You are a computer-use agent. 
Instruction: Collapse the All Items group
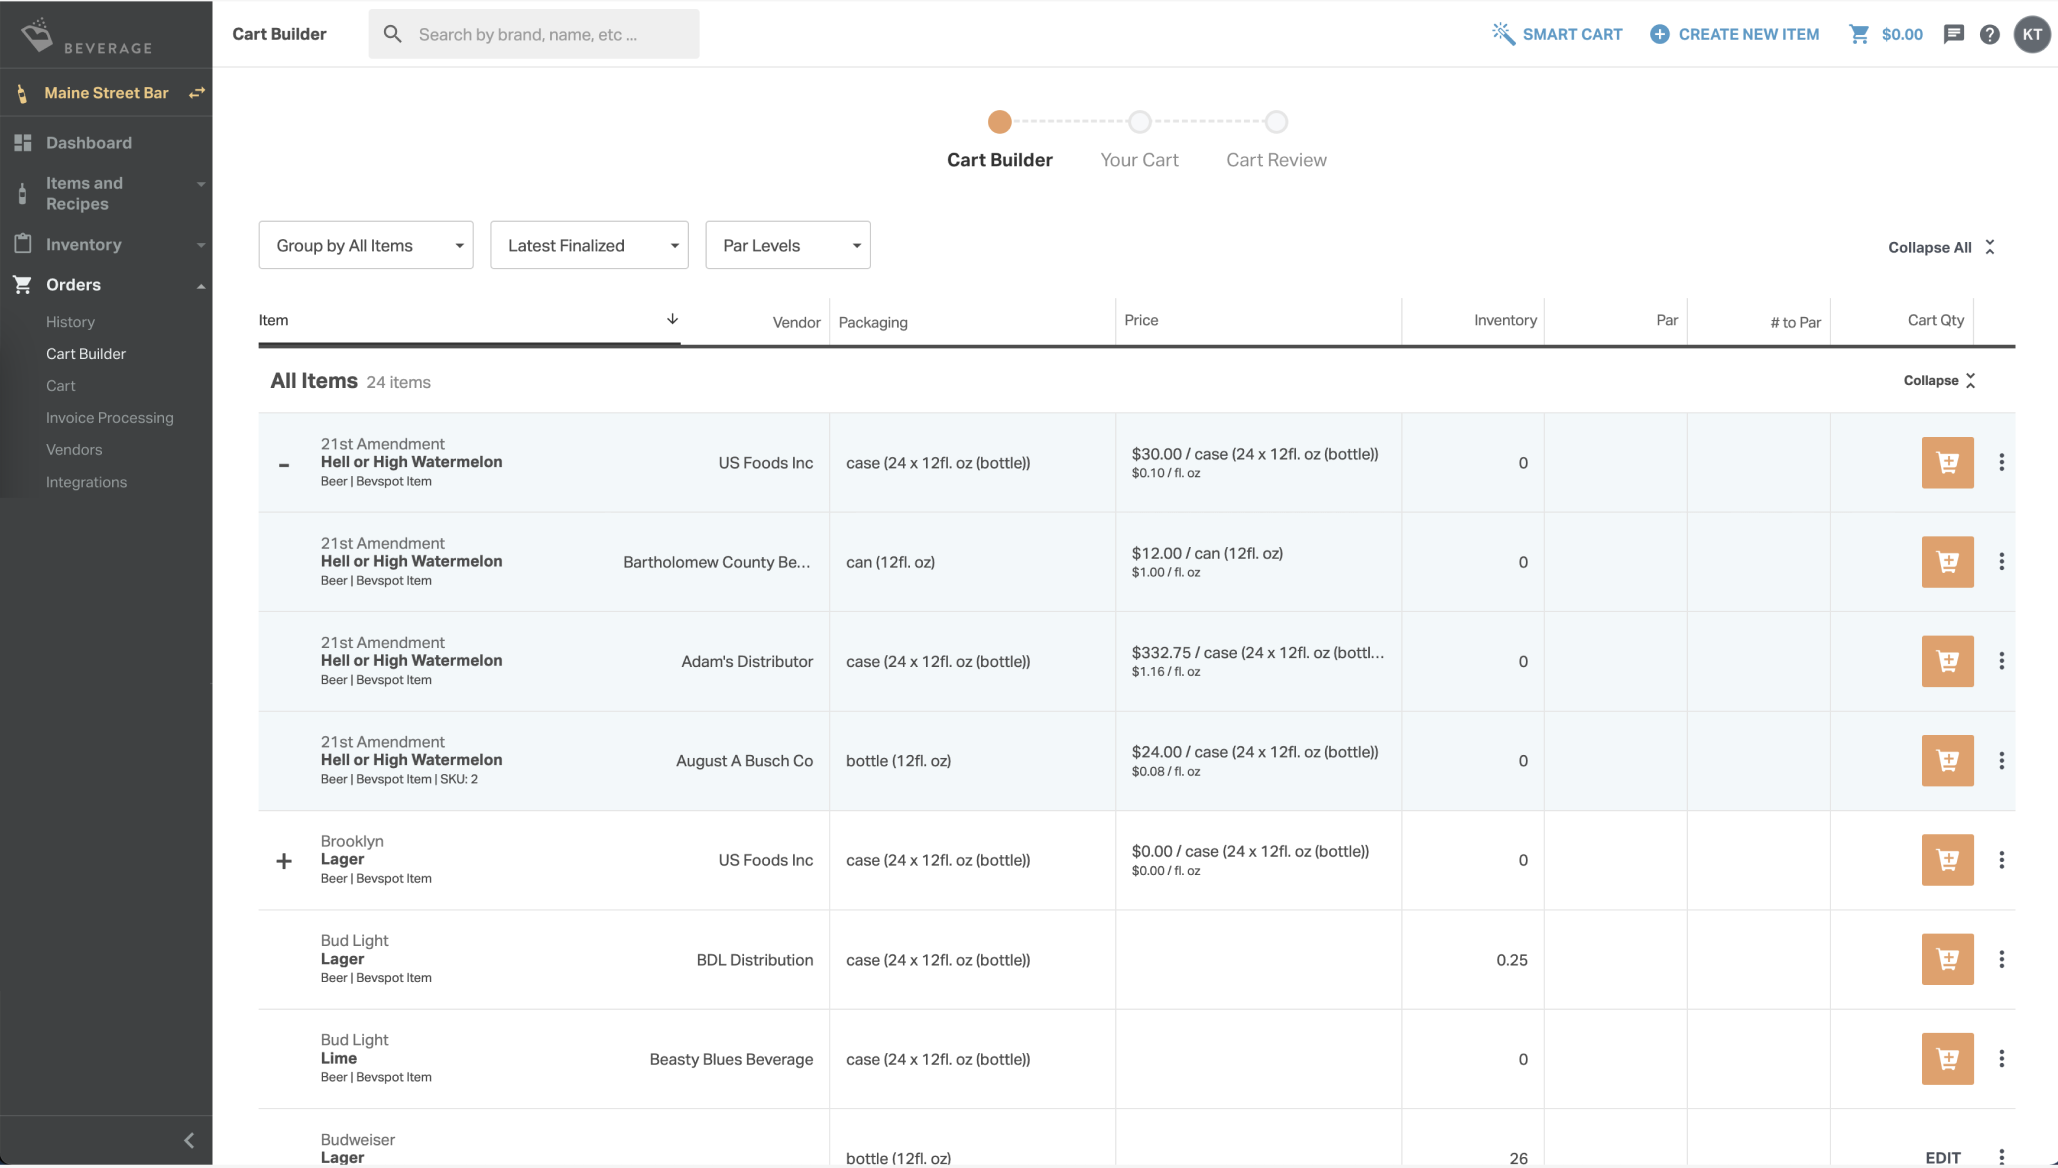[1939, 380]
